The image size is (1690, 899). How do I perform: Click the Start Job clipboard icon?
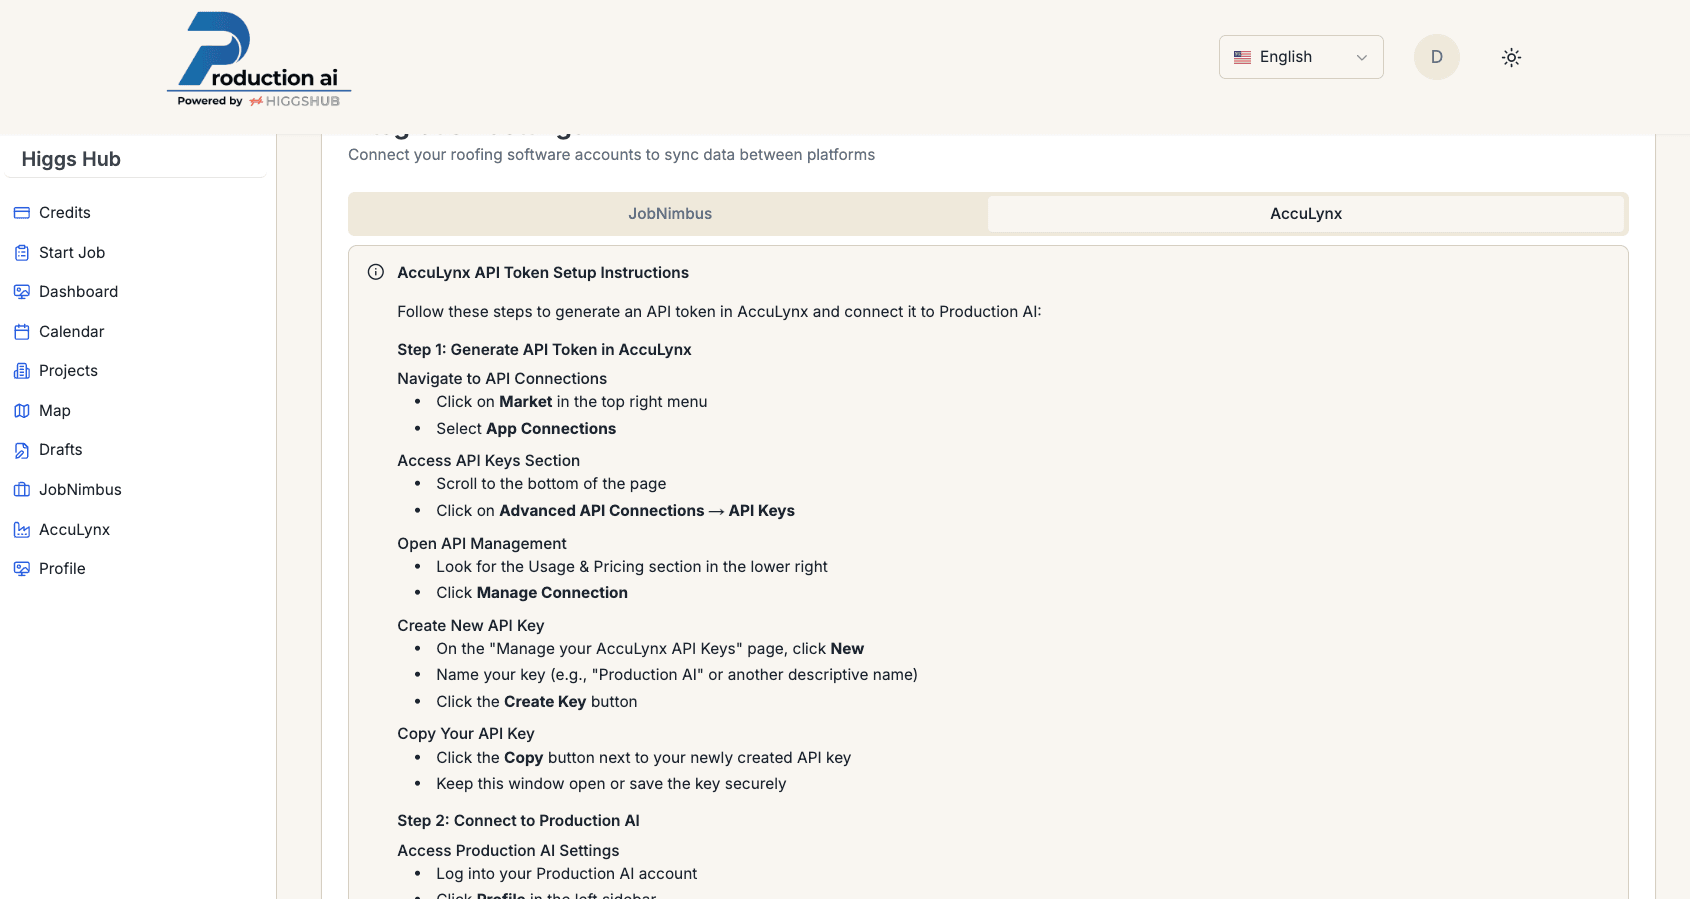(x=22, y=252)
